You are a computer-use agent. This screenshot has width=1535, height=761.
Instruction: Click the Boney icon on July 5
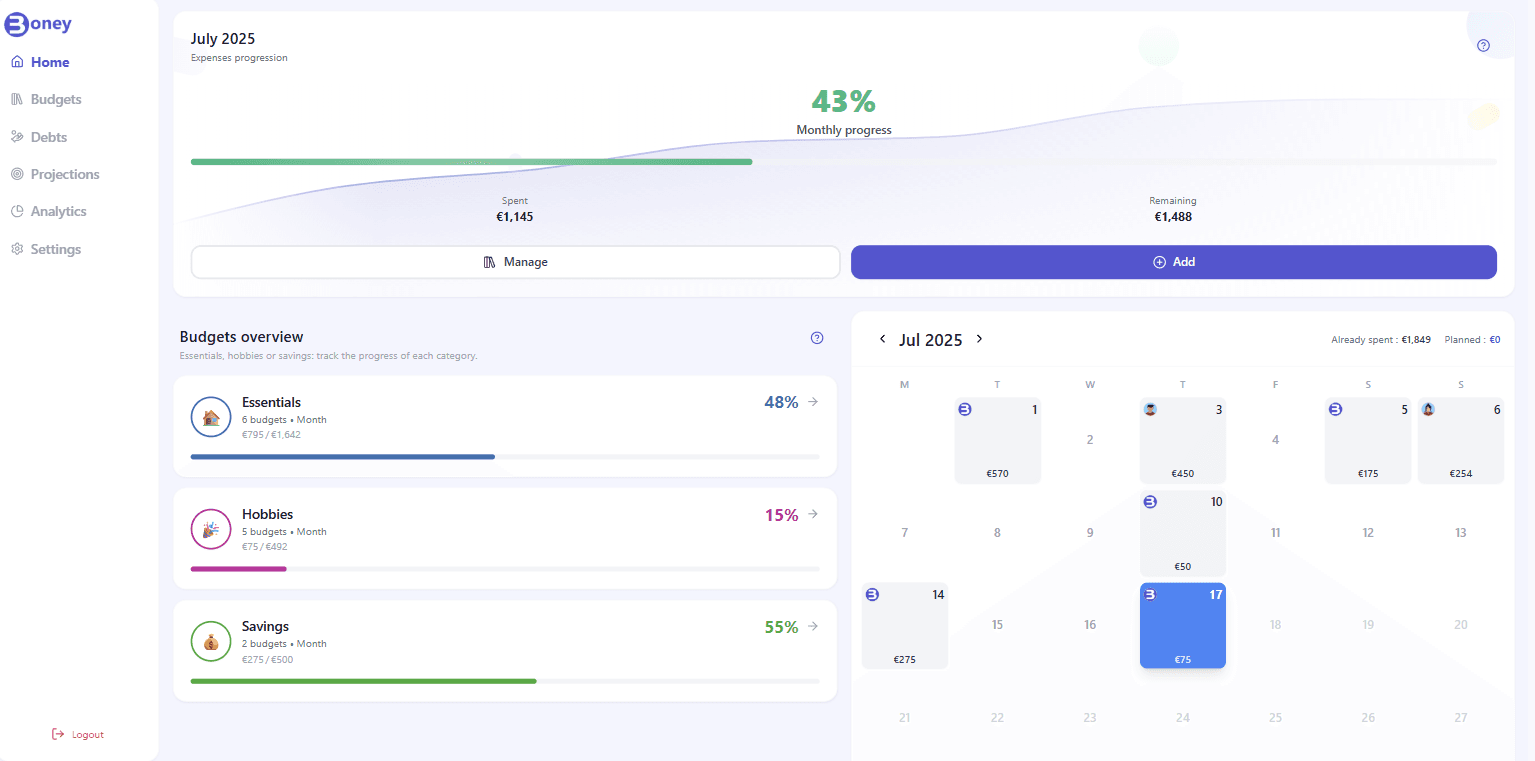pos(1335,409)
